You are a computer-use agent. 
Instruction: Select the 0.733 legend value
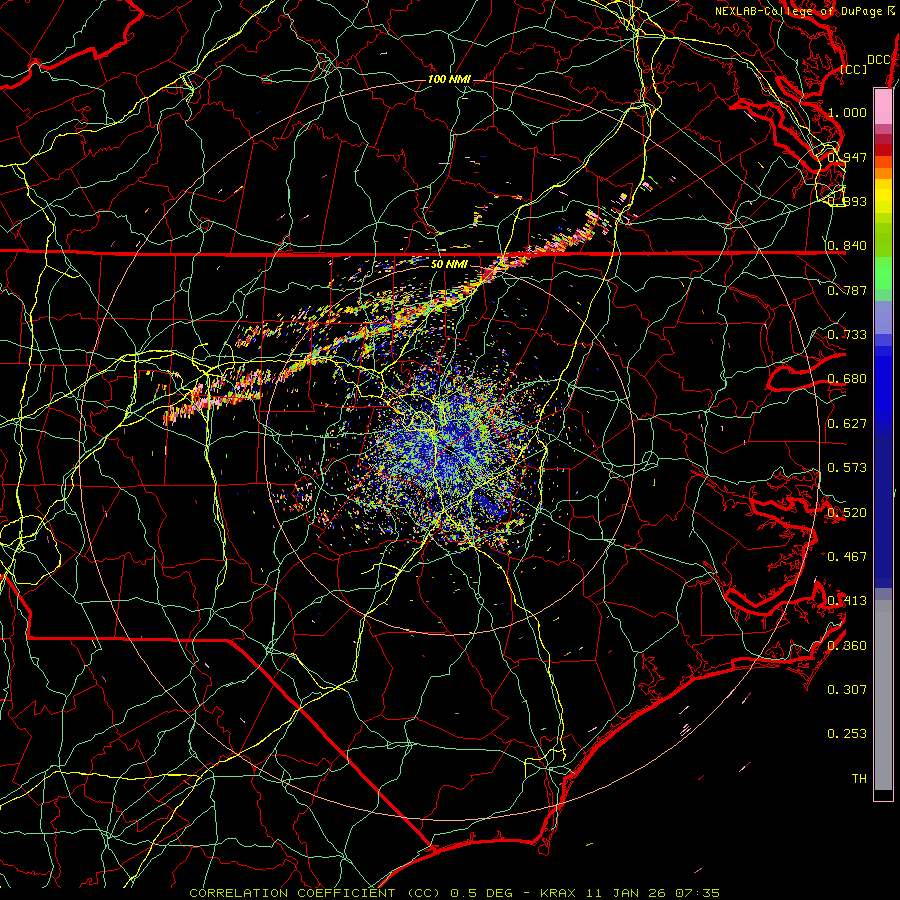pyautogui.click(x=847, y=334)
